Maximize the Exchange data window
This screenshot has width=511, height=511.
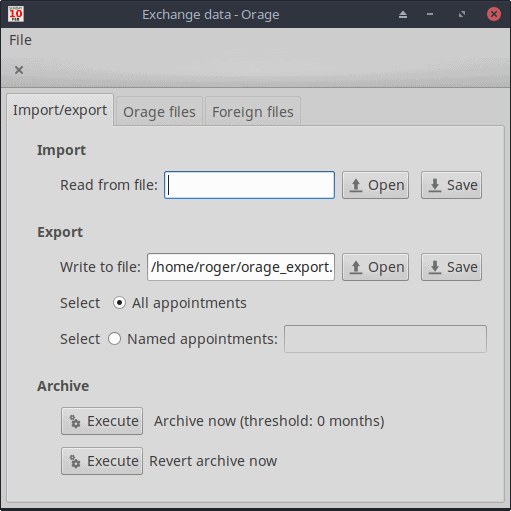(462, 14)
